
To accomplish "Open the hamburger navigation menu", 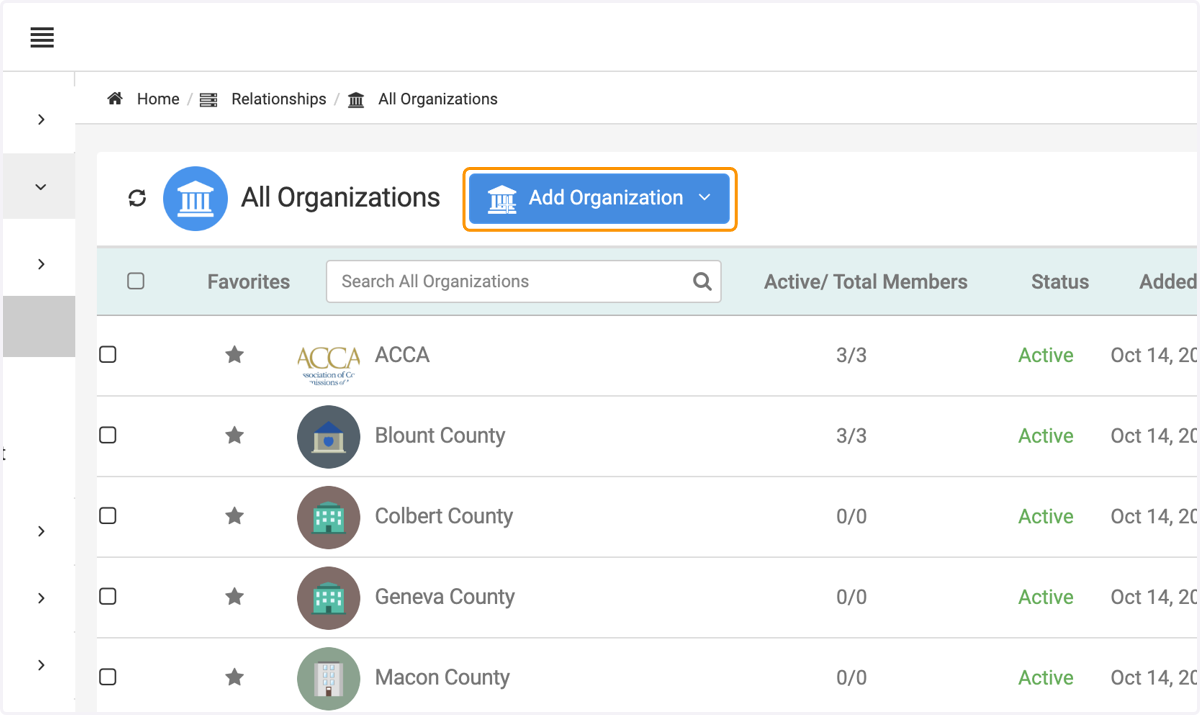I will click(x=42, y=38).
